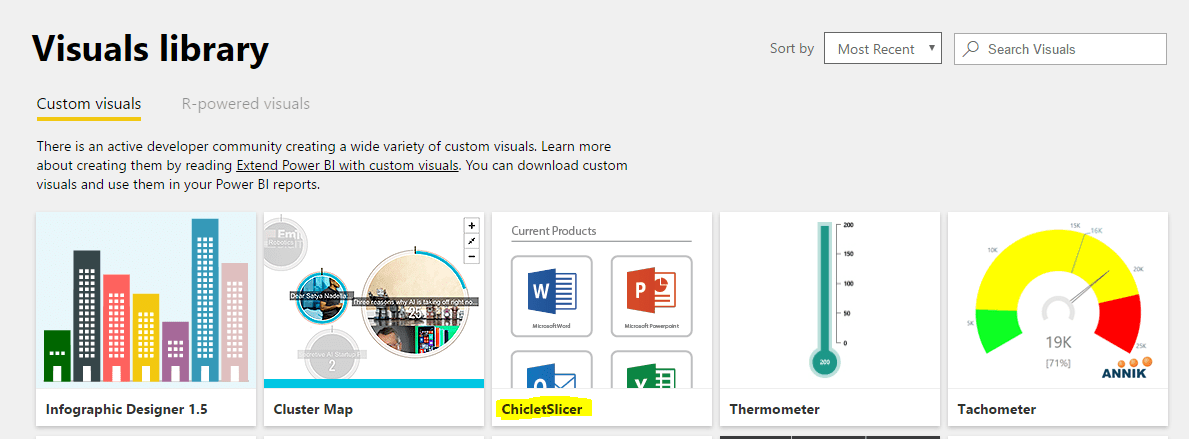Switch to the R-powered visuals tab

point(246,104)
